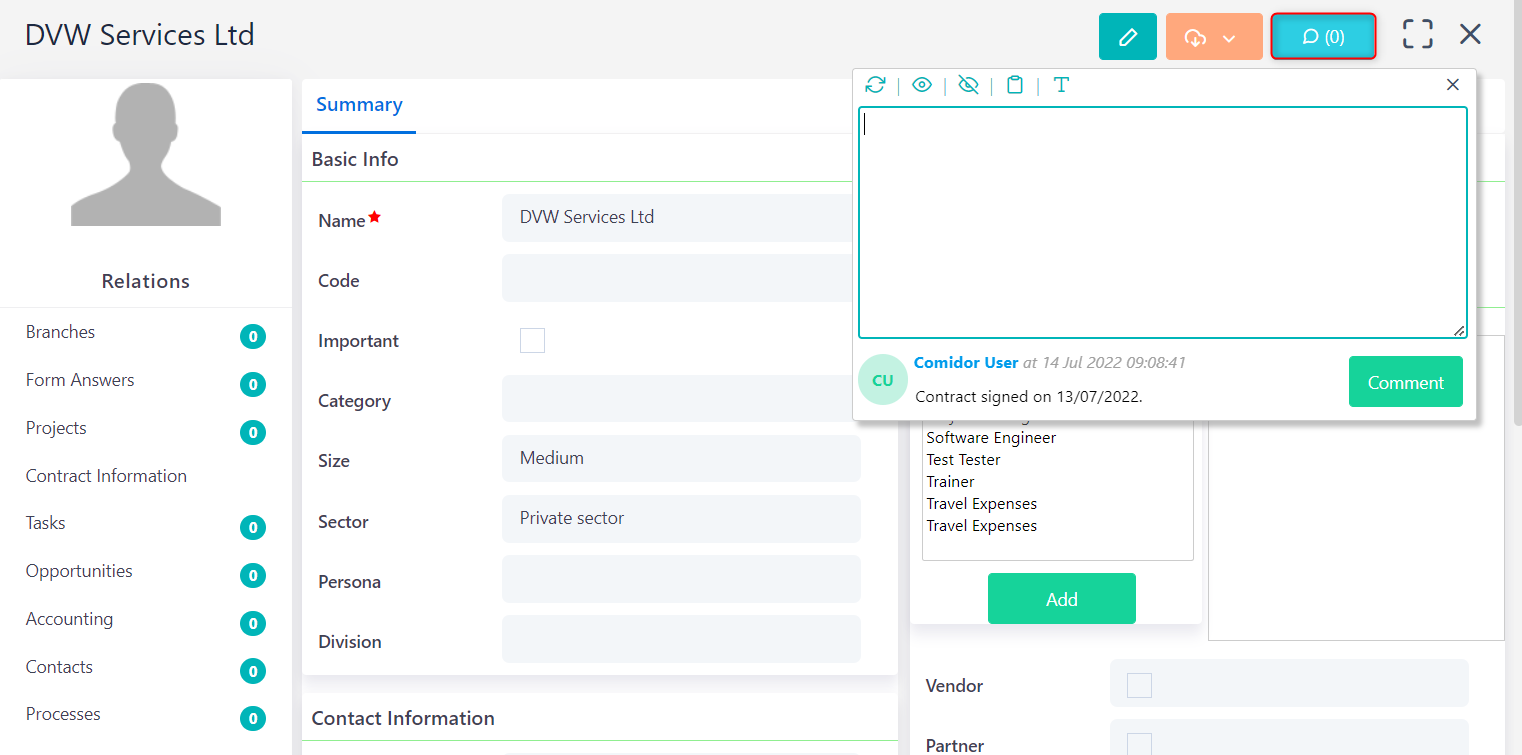The width and height of the screenshot is (1522, 755).
Task: Tick the Important checkbox
Action: [x=532, y=341]
